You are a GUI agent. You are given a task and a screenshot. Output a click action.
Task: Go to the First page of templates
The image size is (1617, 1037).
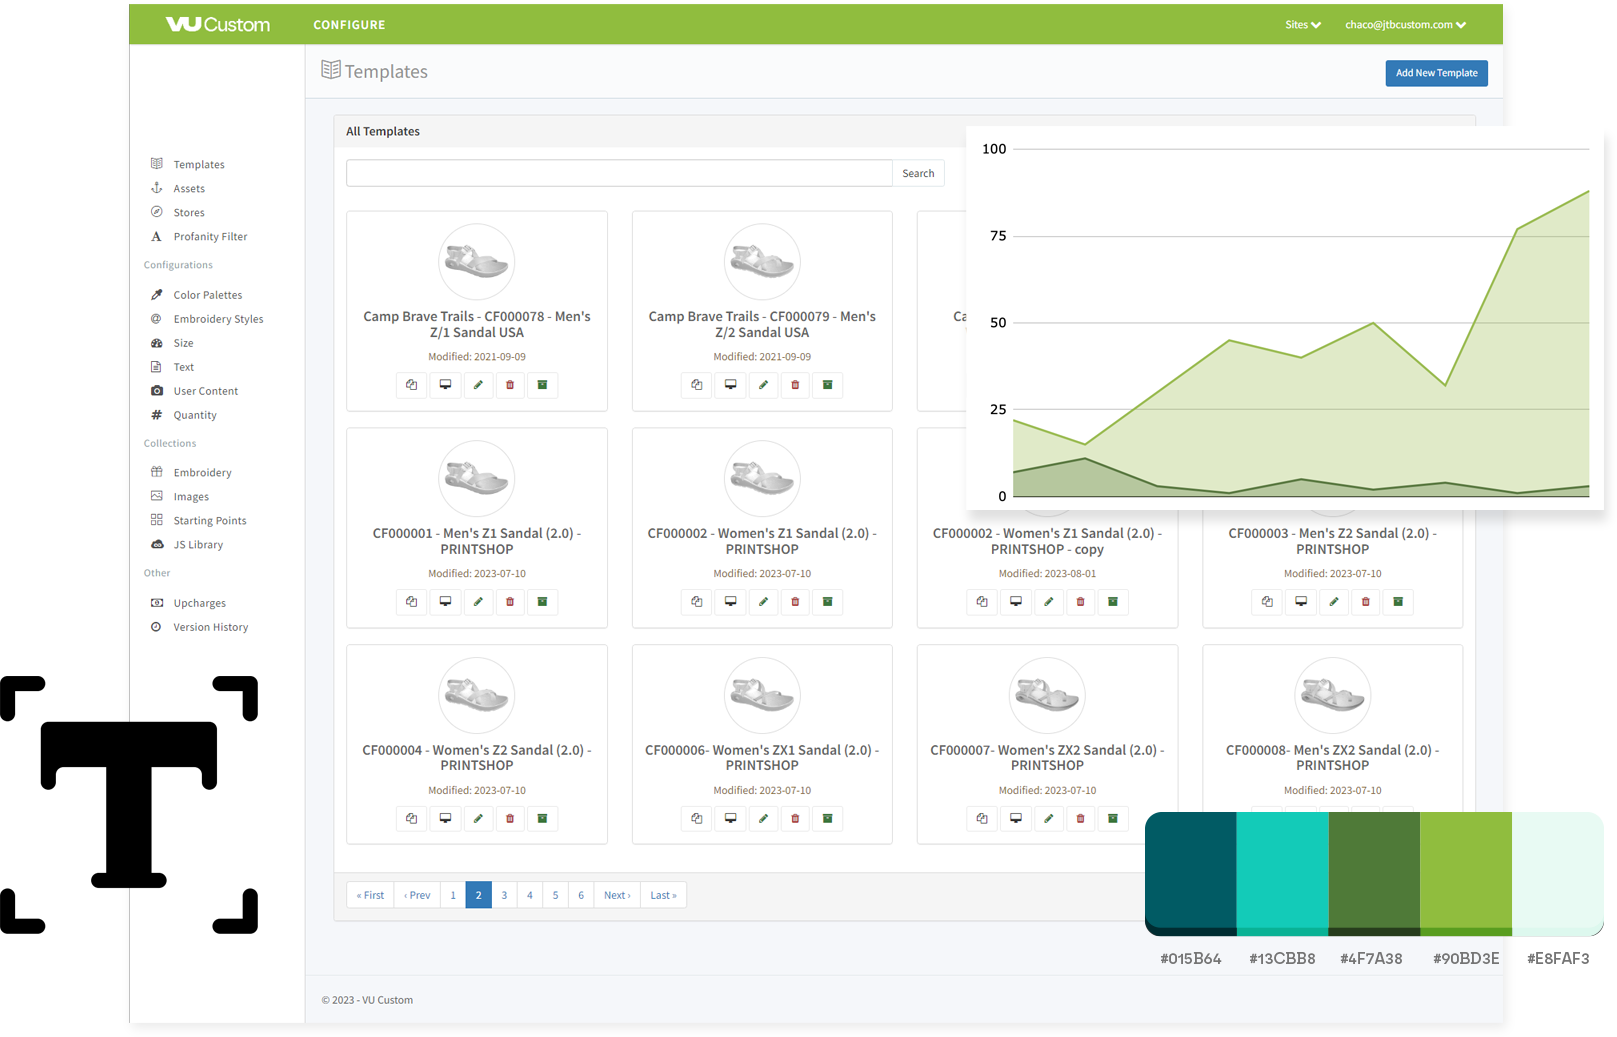[370, 895]
